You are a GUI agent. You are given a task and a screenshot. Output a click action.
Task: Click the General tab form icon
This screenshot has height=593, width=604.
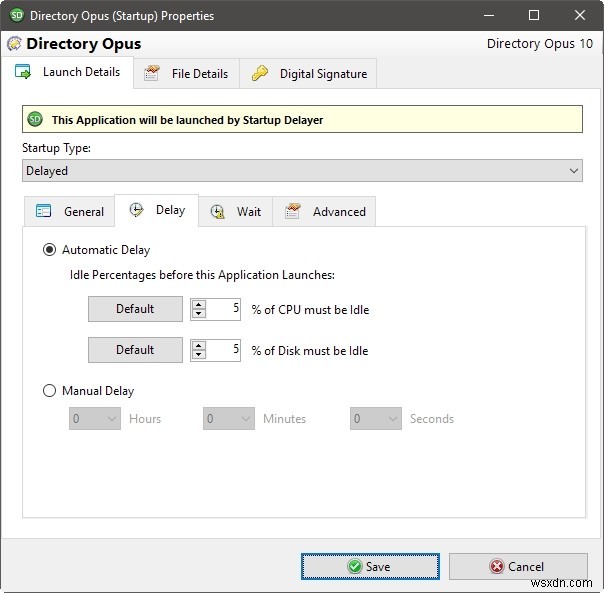pos(43,211)
